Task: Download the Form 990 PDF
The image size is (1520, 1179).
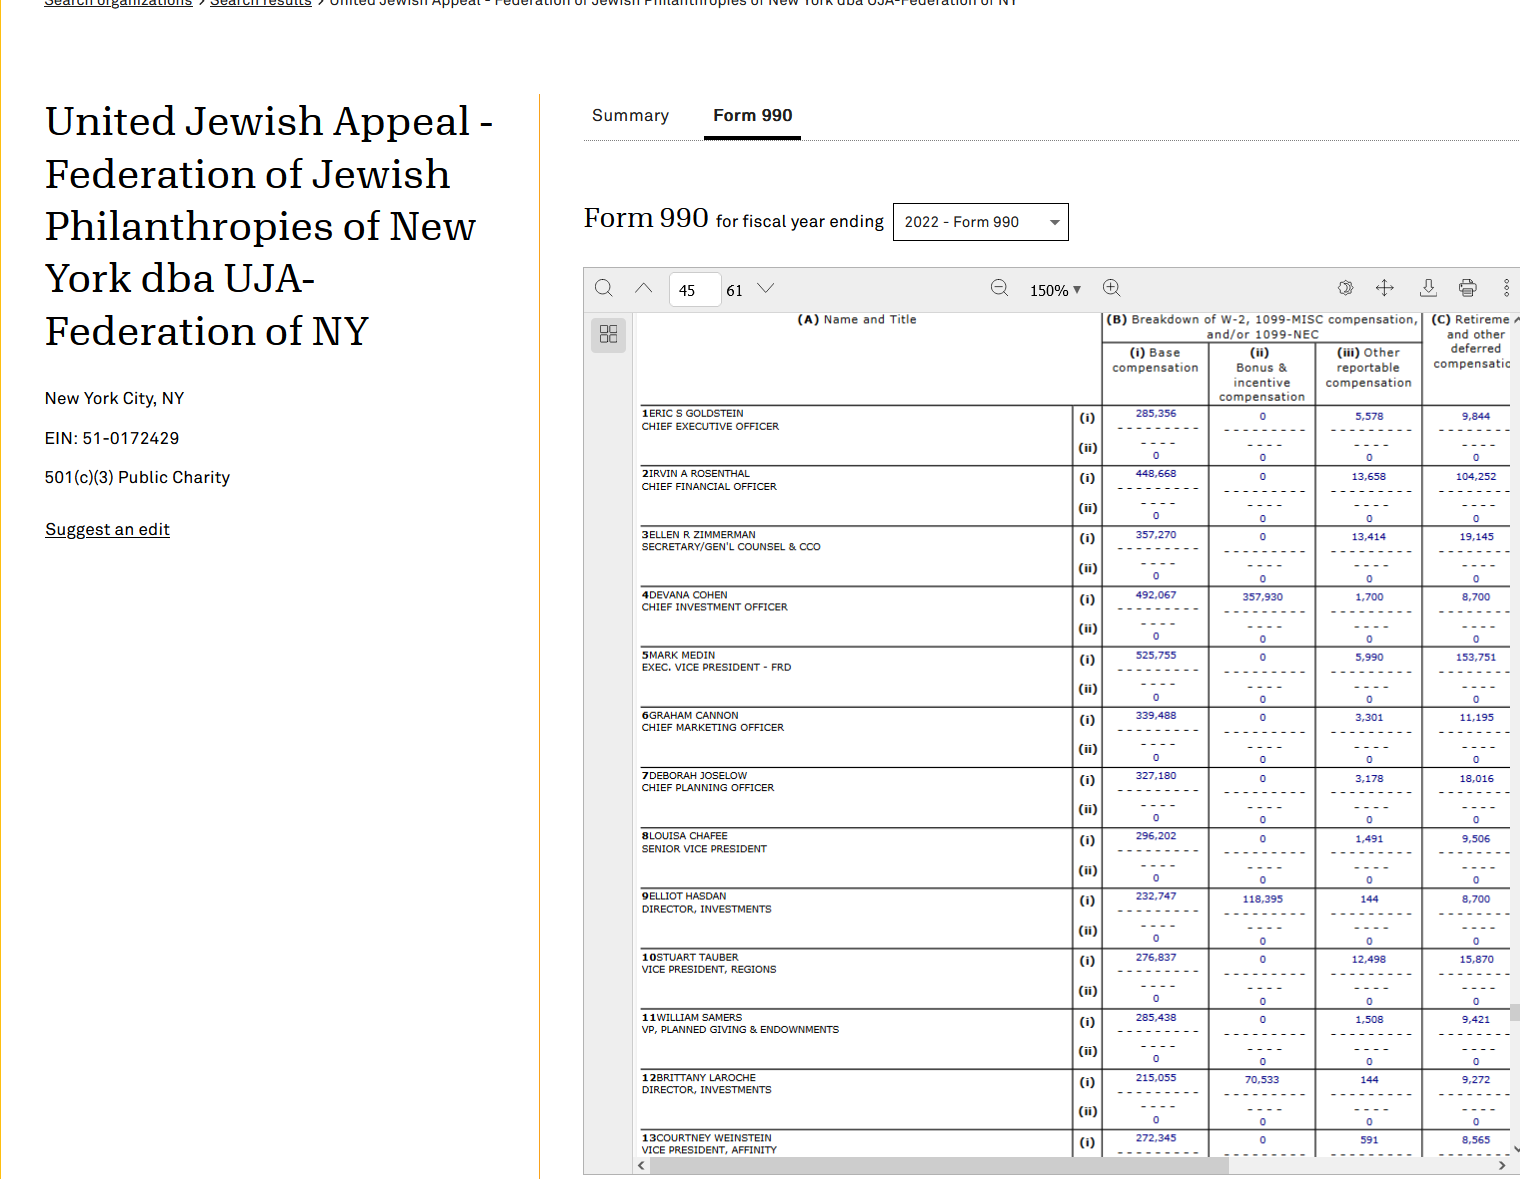Action: click(x=1428, y=289)
